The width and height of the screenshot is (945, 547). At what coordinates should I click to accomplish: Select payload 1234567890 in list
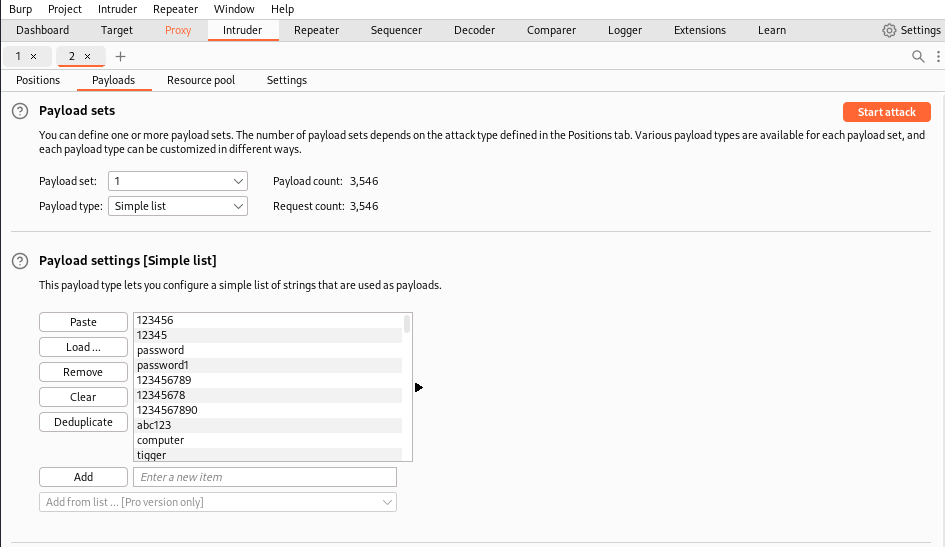pyautogui.click(x=268, y=411)
